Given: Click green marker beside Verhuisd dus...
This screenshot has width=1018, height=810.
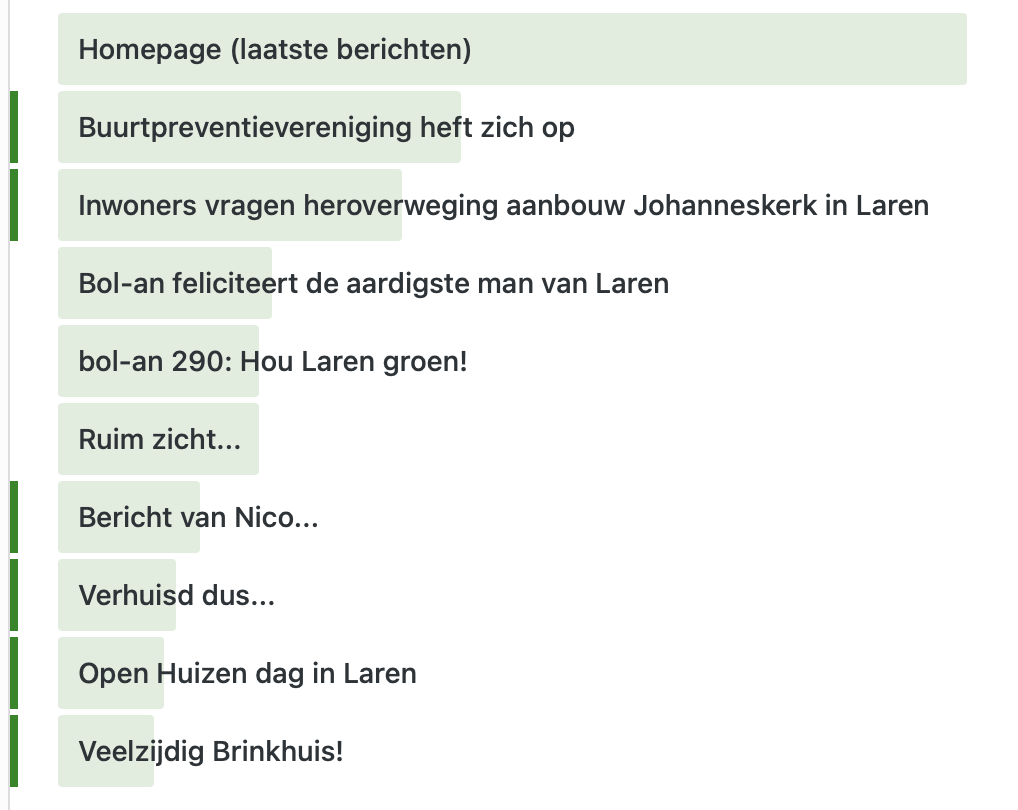Looking at the screenshot, I should [x=14, y=595].
